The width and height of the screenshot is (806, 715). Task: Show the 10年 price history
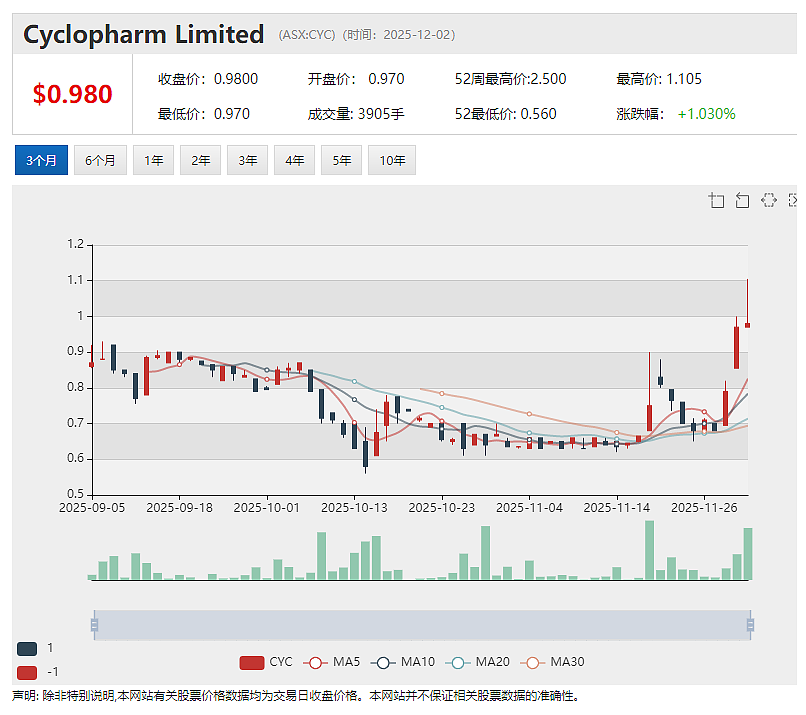392,160
